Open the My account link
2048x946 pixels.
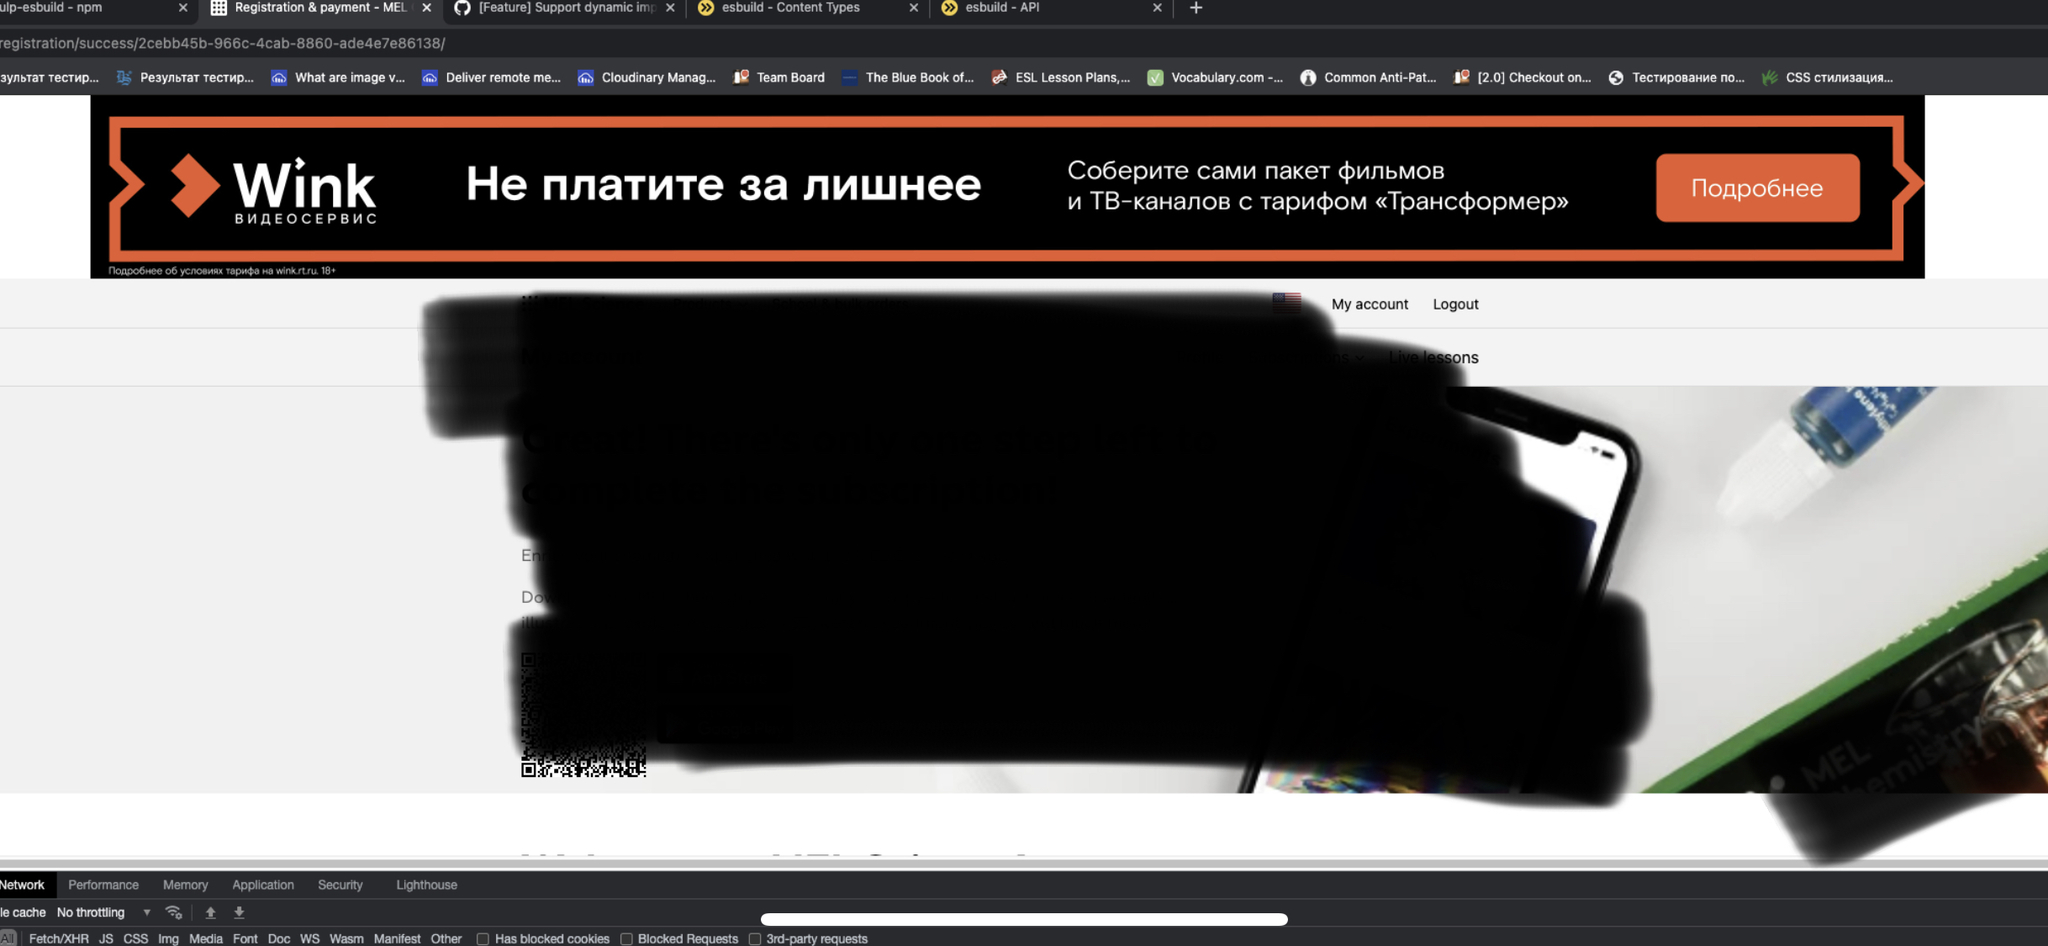pyautogui.click(x=1369, y=304)
